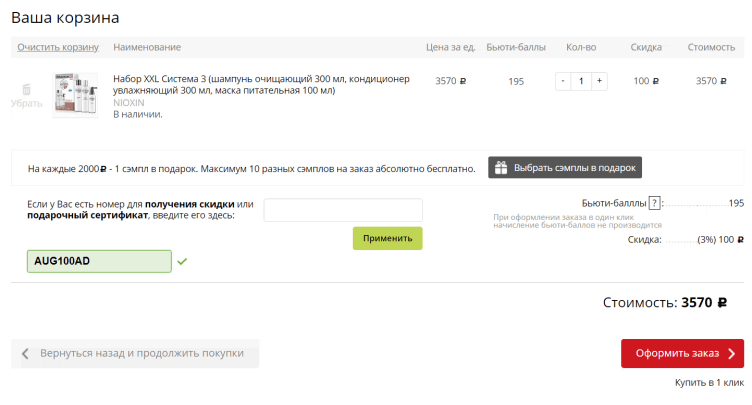This screenshot has width=752, height=405.
Task: Click the Наименование column header
Action: click(147, 47)
